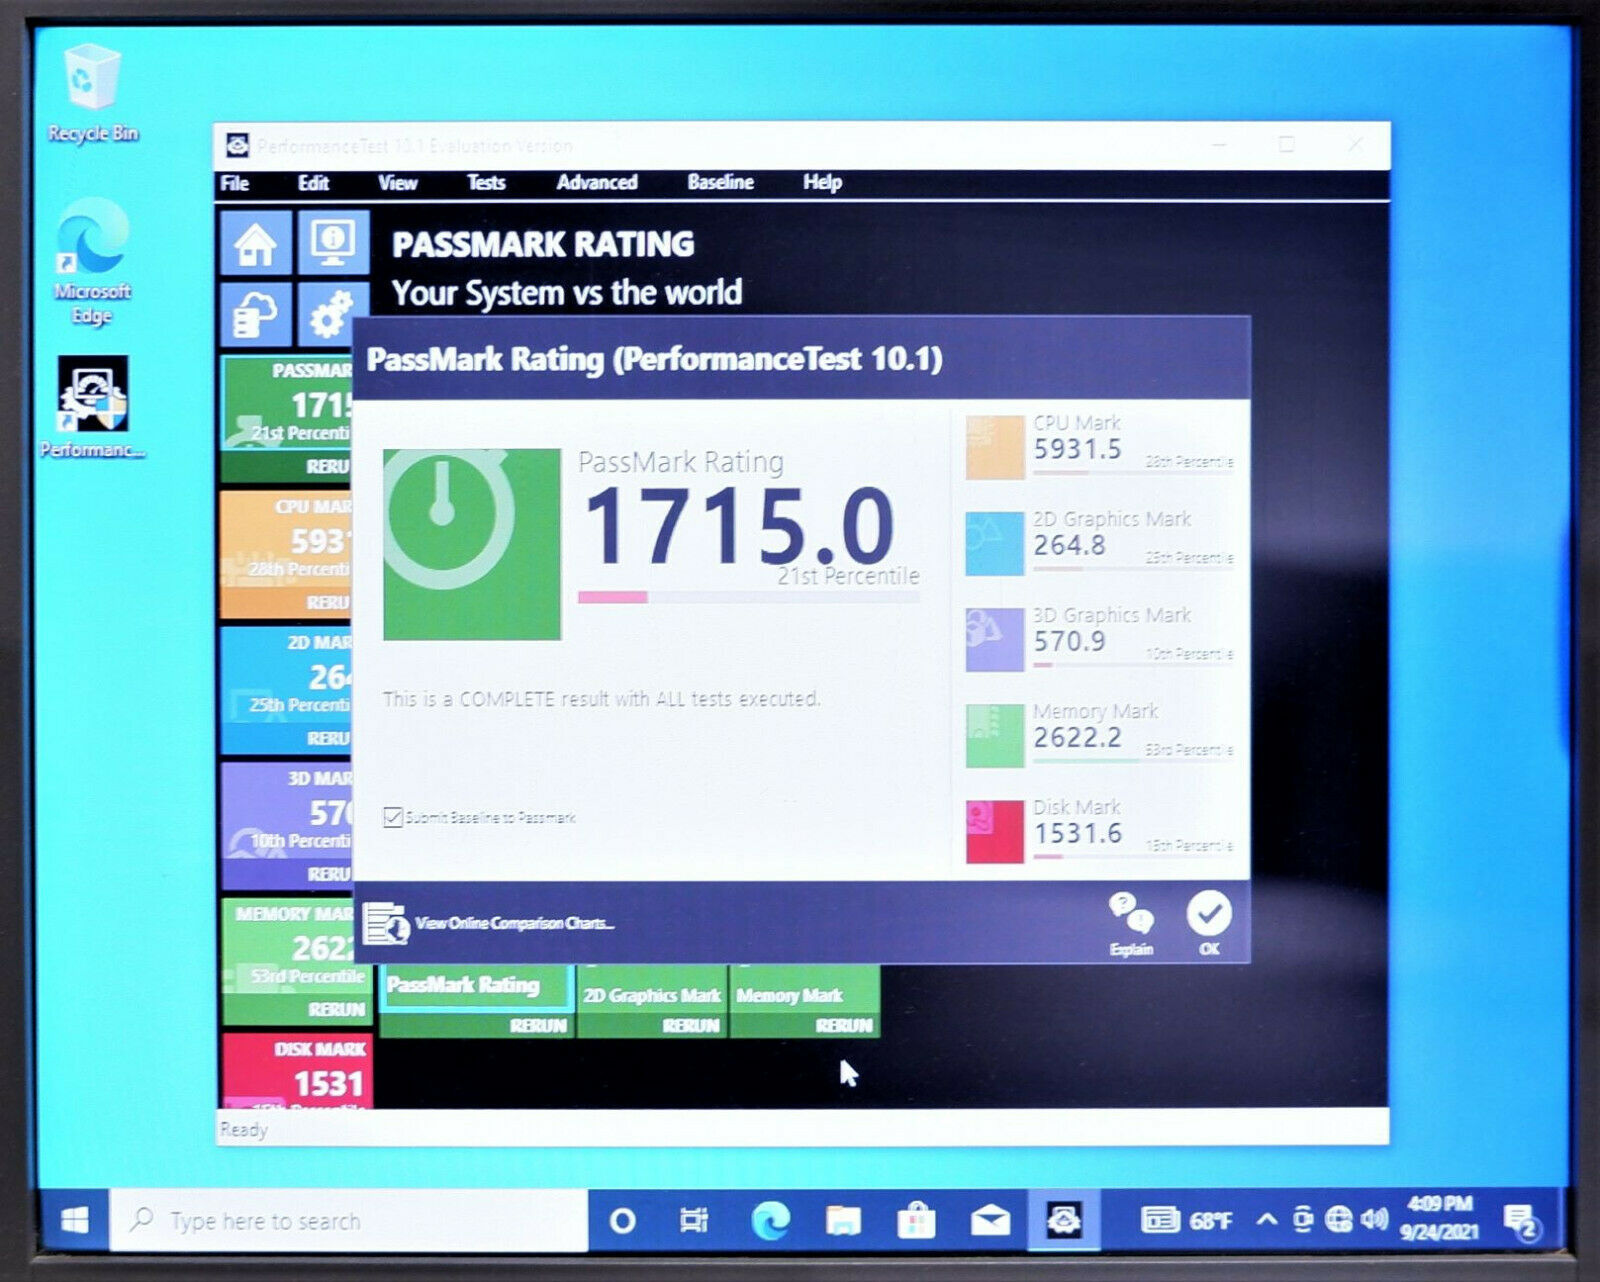The width and height of the screenshot is (1600, 1282).
Task: Open the Help menu
Action: click(822, 183)
